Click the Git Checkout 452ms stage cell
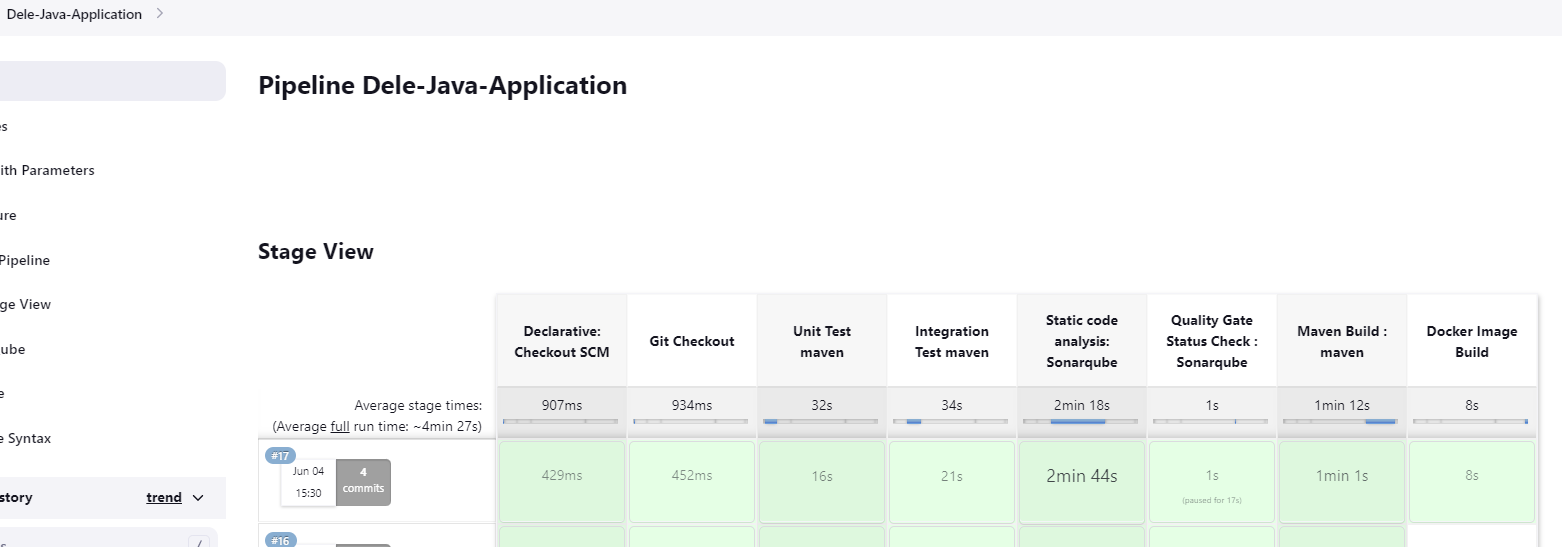The width and height of the screenshot is (1562, 547). tap(692, 477)
